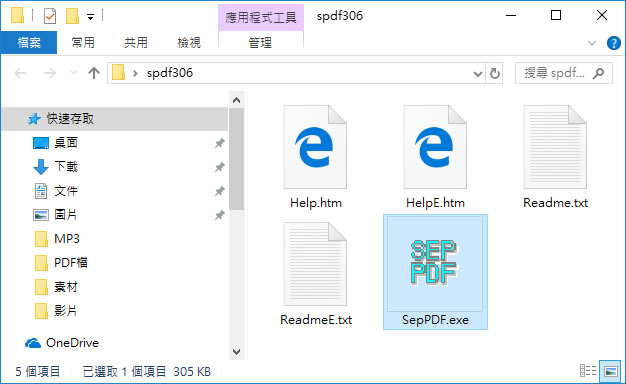This screenshot has width=626, height=384.
Task: Click the Readme.txt file name label
Action: (555, 203)
